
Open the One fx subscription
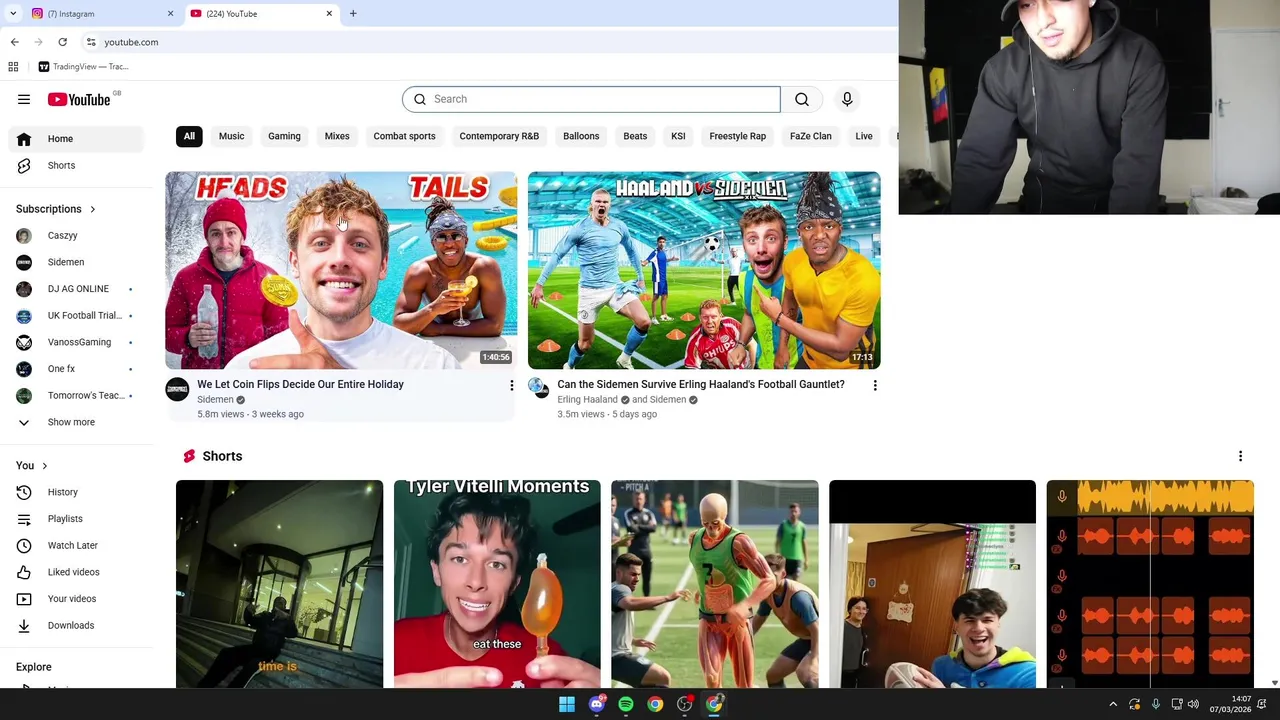[x=76, y=369]
